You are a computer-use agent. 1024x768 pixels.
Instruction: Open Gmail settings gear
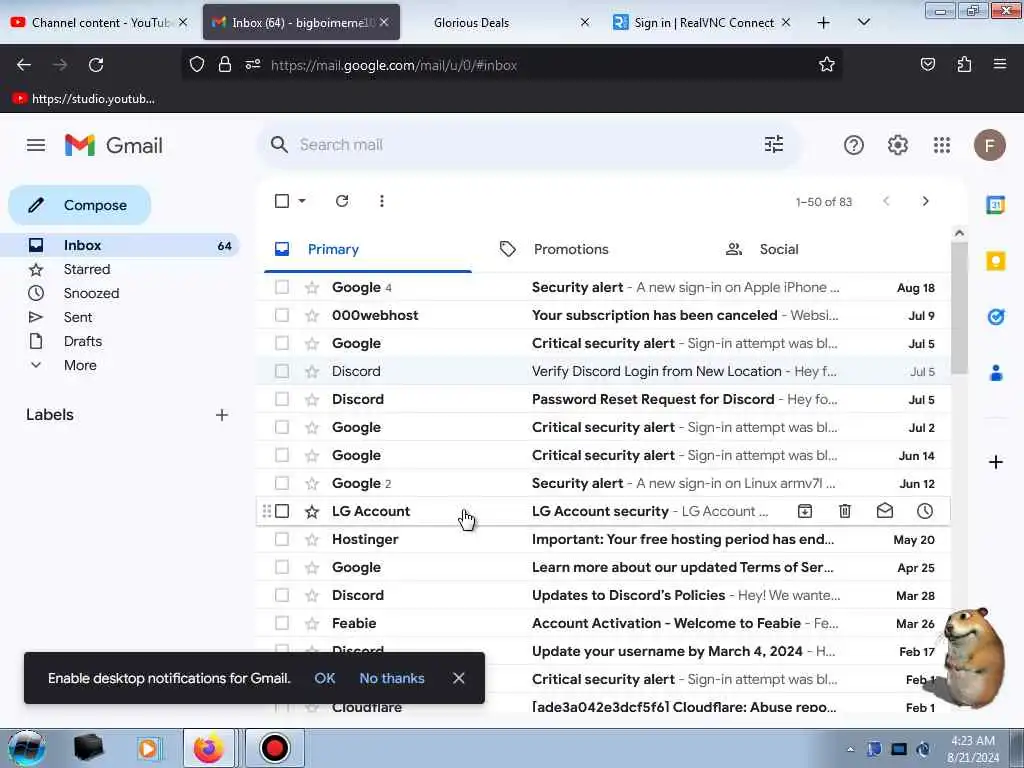coord(897,145)
